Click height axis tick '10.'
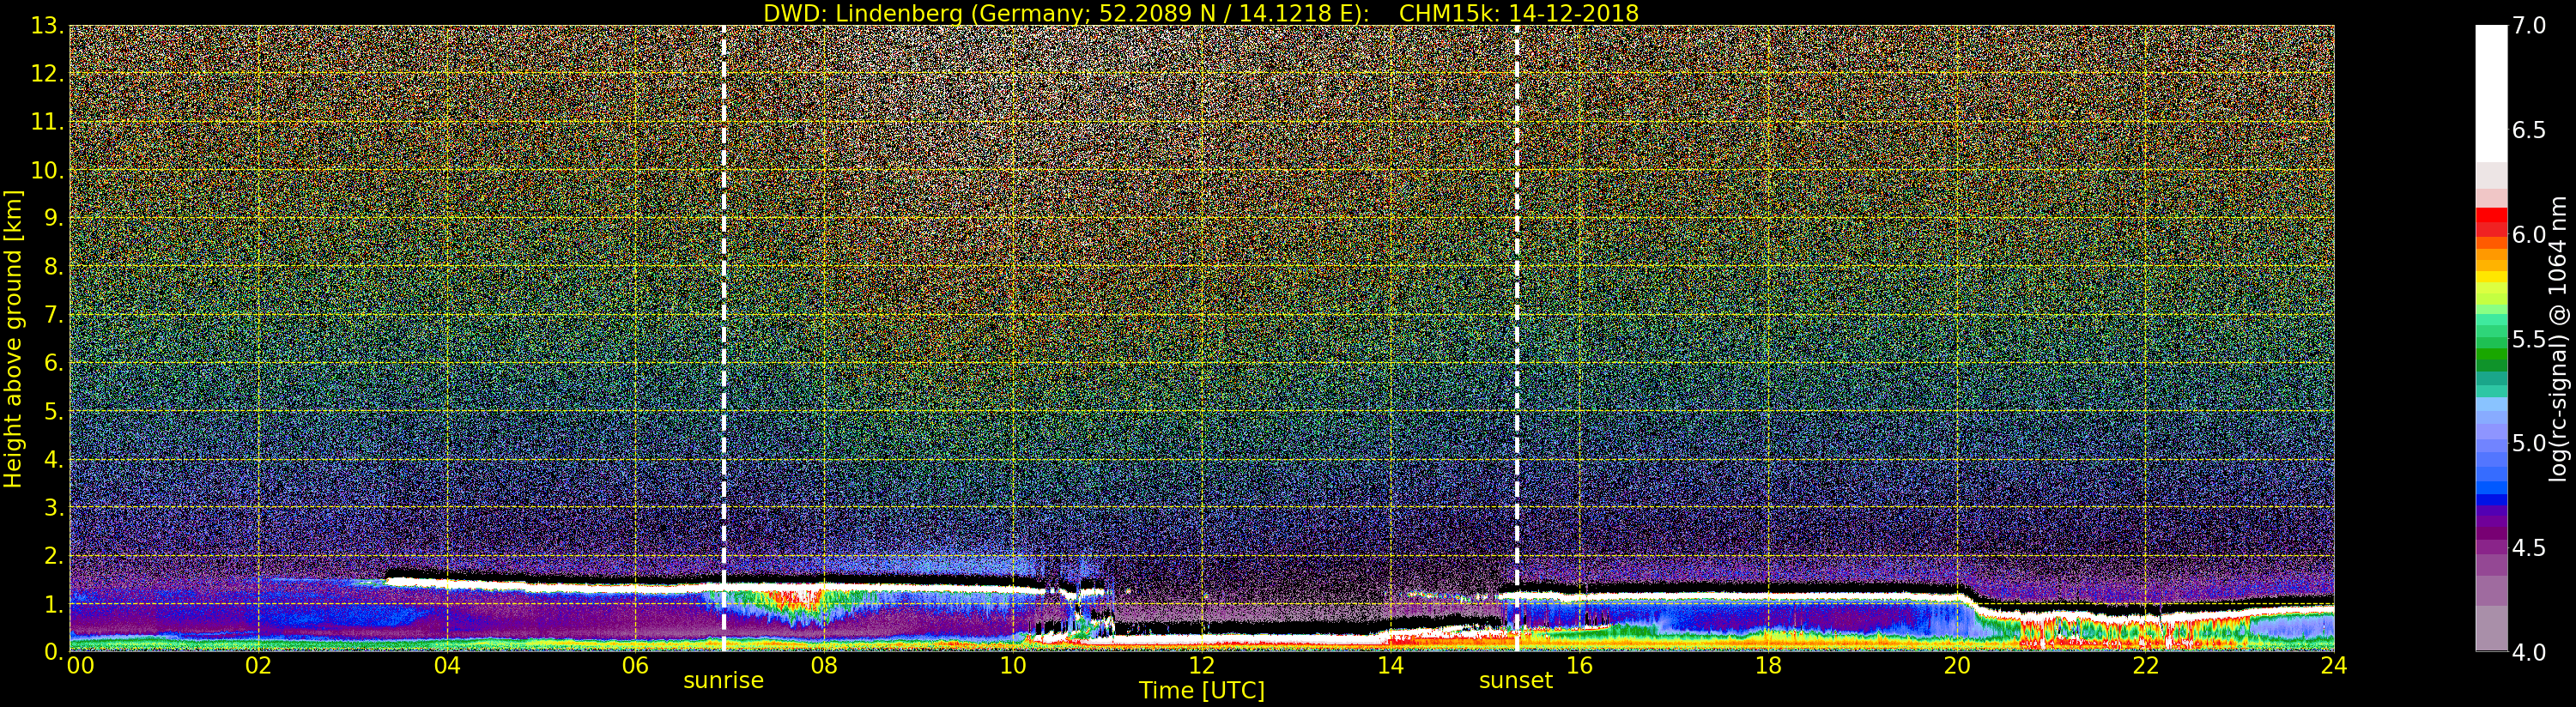The height and width of the screenshot is (707, 2576). pos(47,171)
